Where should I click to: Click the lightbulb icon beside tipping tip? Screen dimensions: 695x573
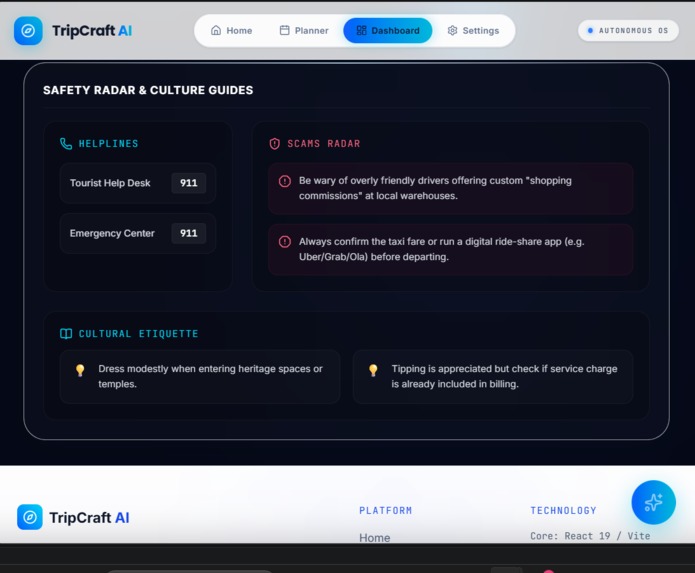tap(373, 370)
